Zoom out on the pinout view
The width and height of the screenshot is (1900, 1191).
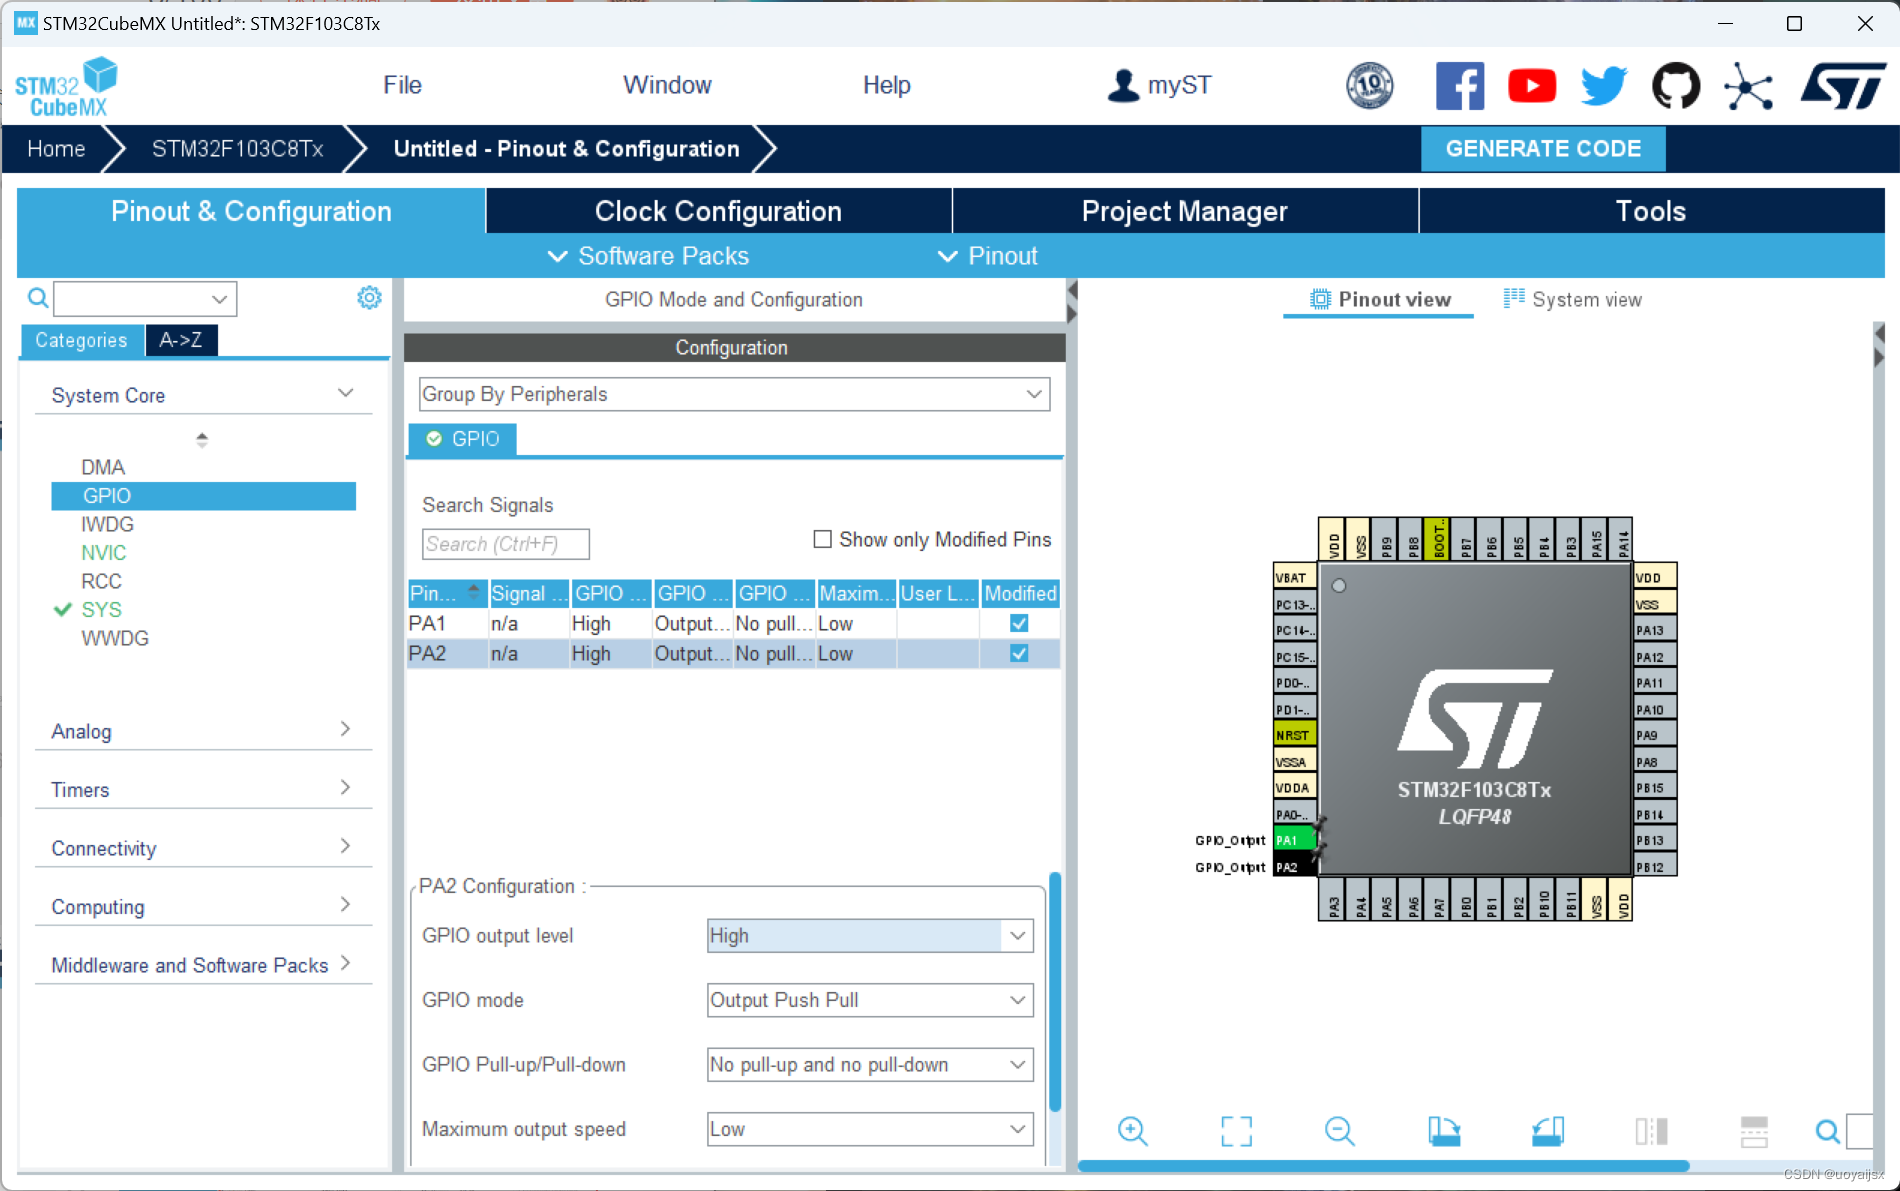1339,1131
